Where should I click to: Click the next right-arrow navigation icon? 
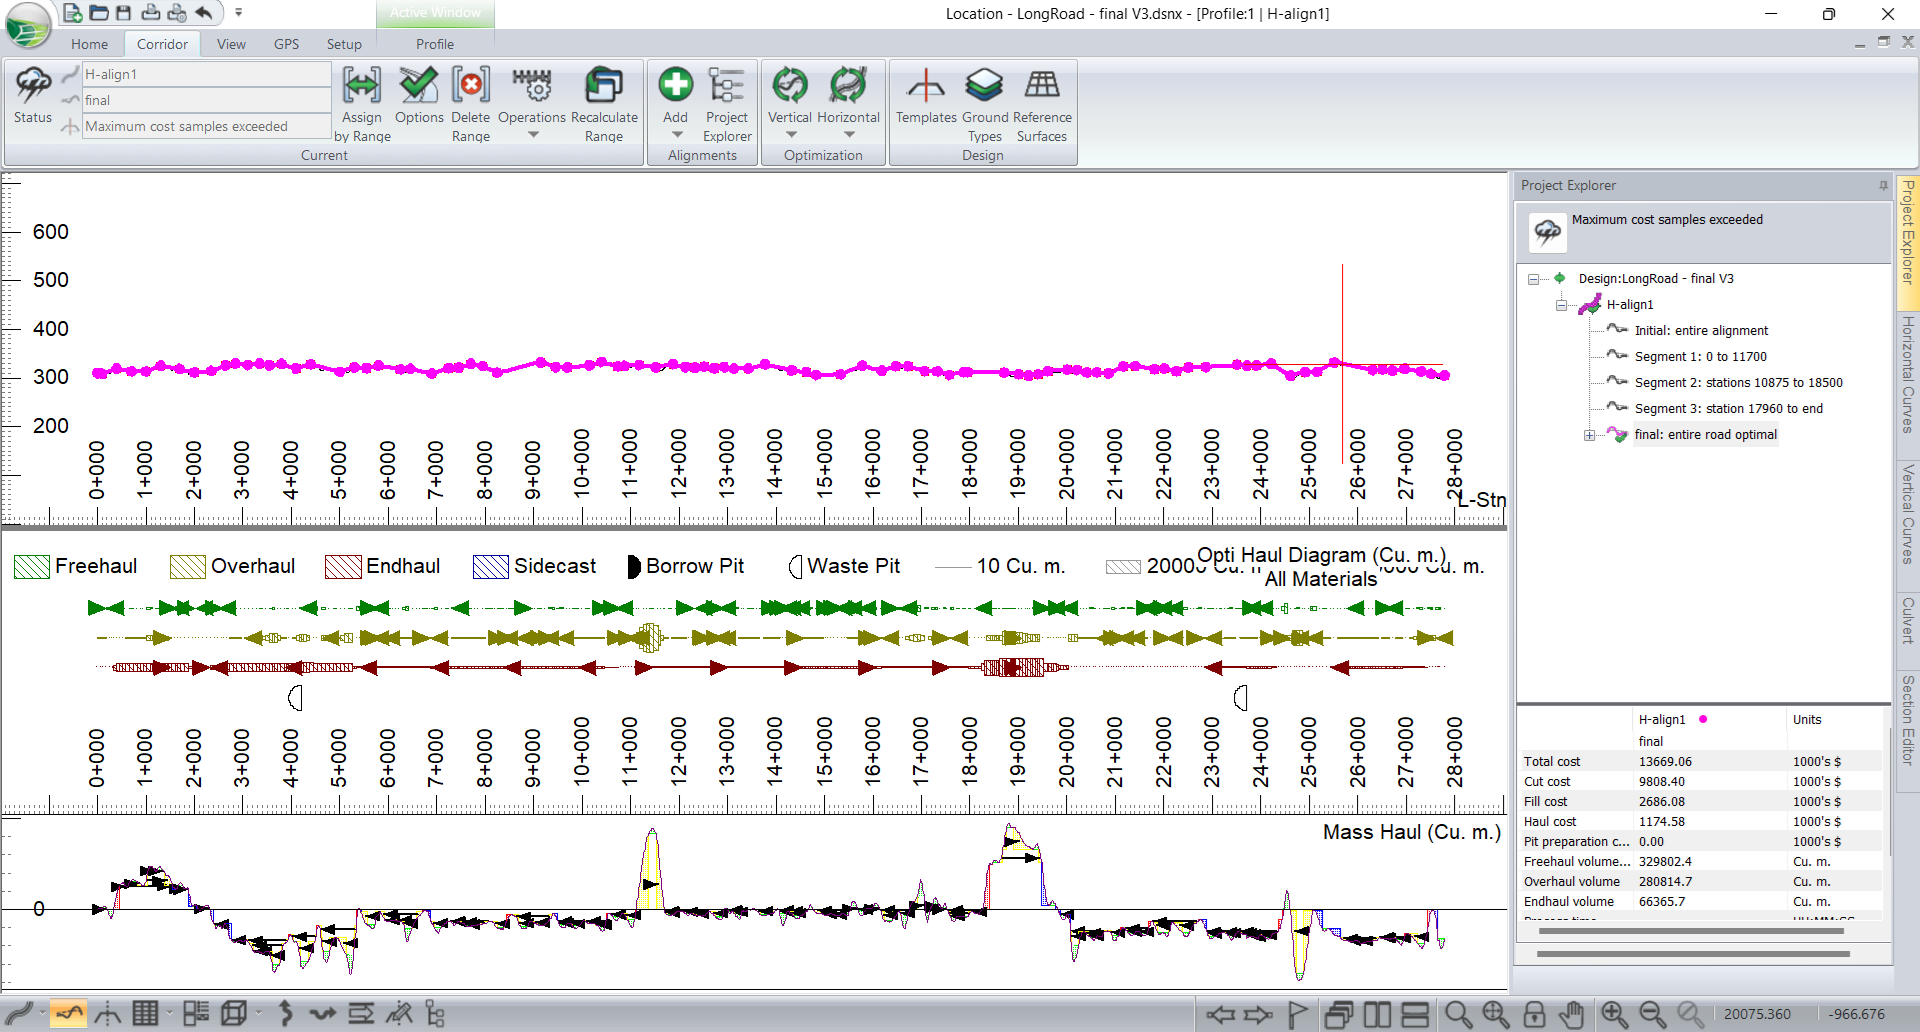point(1257,1015)
